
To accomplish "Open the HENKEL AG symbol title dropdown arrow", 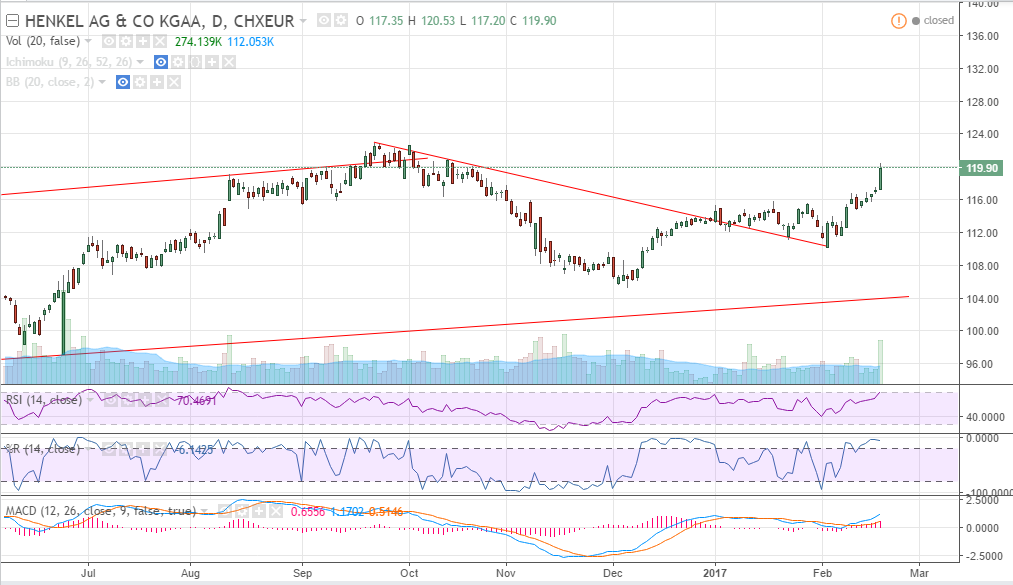I will click(304, 21).
